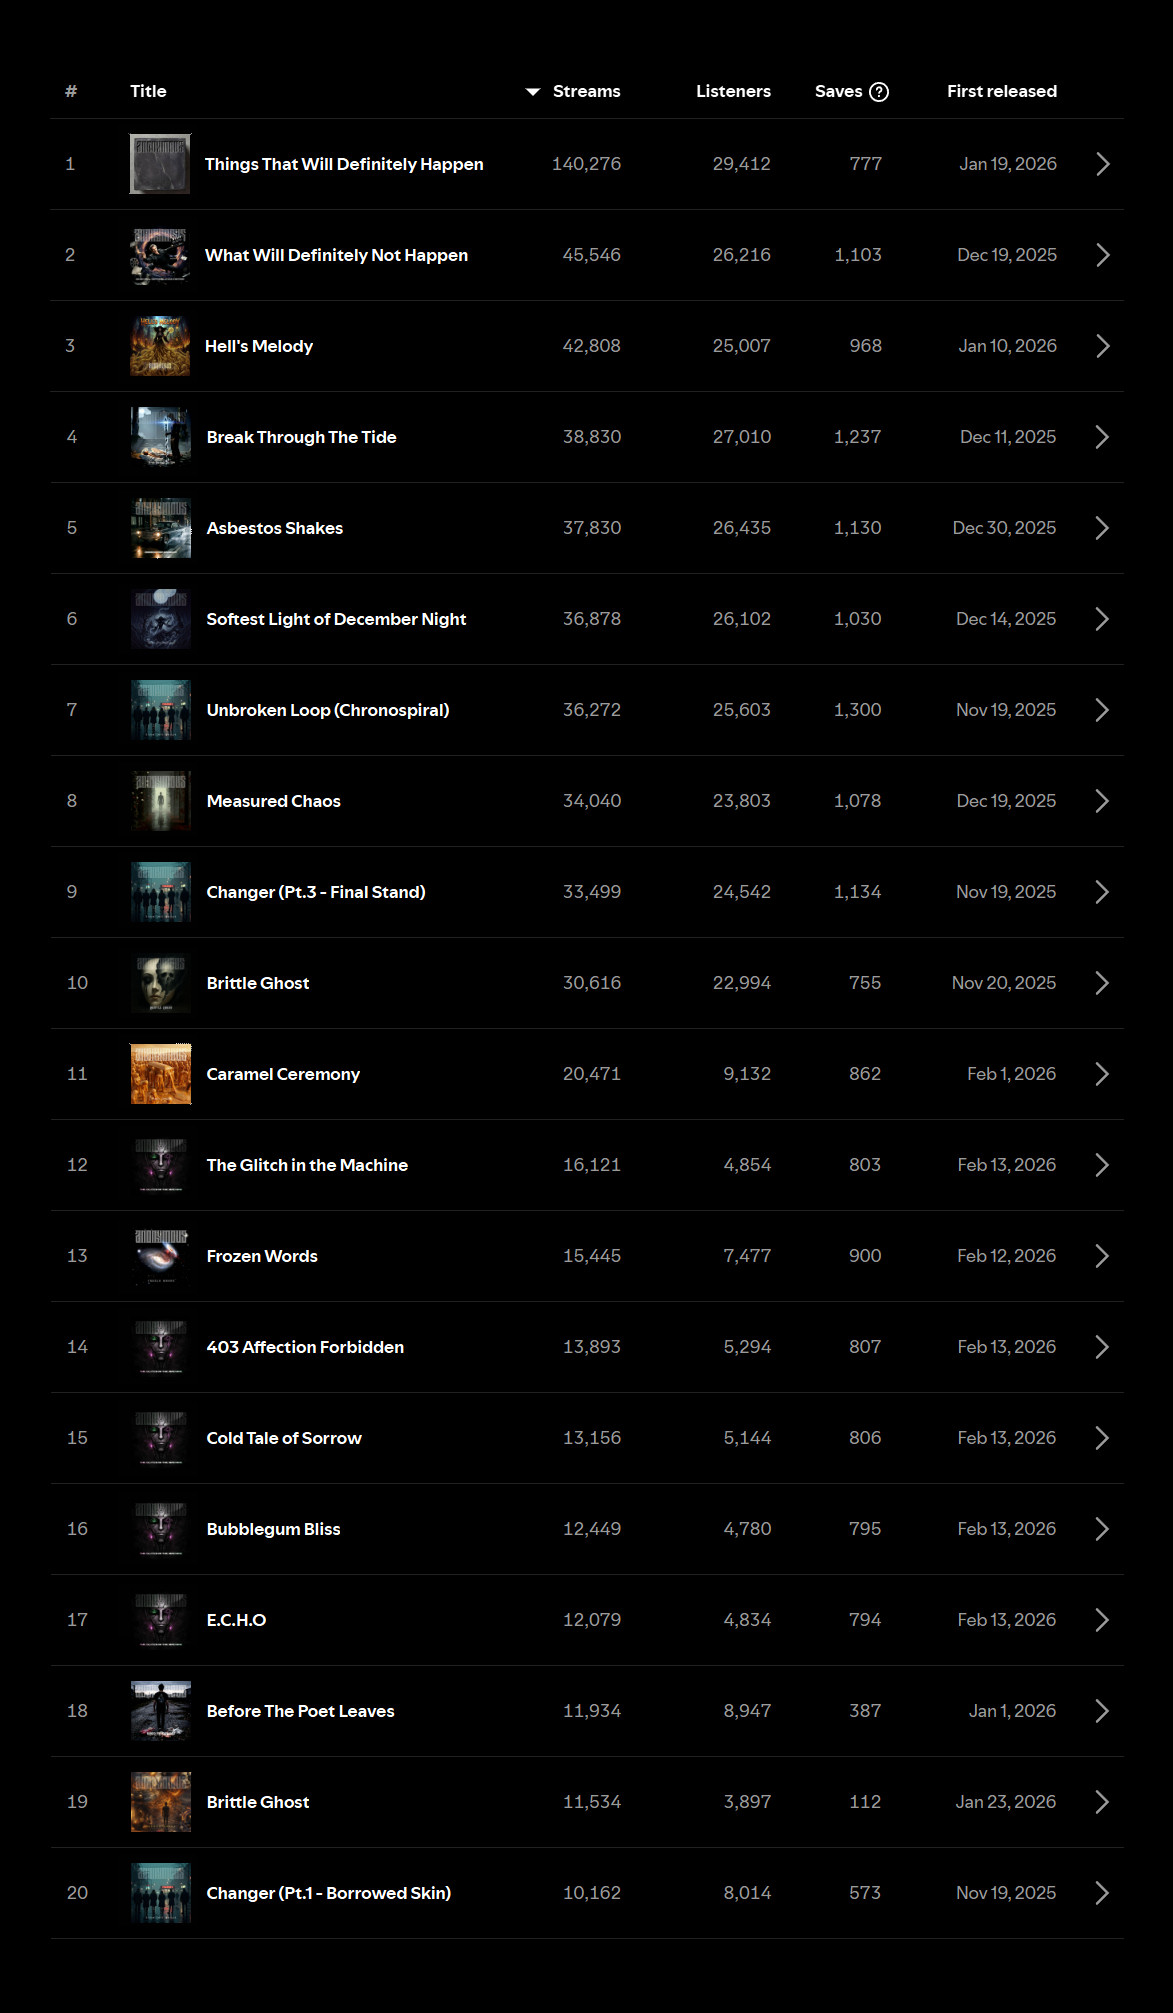Screen dimensions: 1173x2013
Task: Click the Saves help question mark icon
Action: 879,92
